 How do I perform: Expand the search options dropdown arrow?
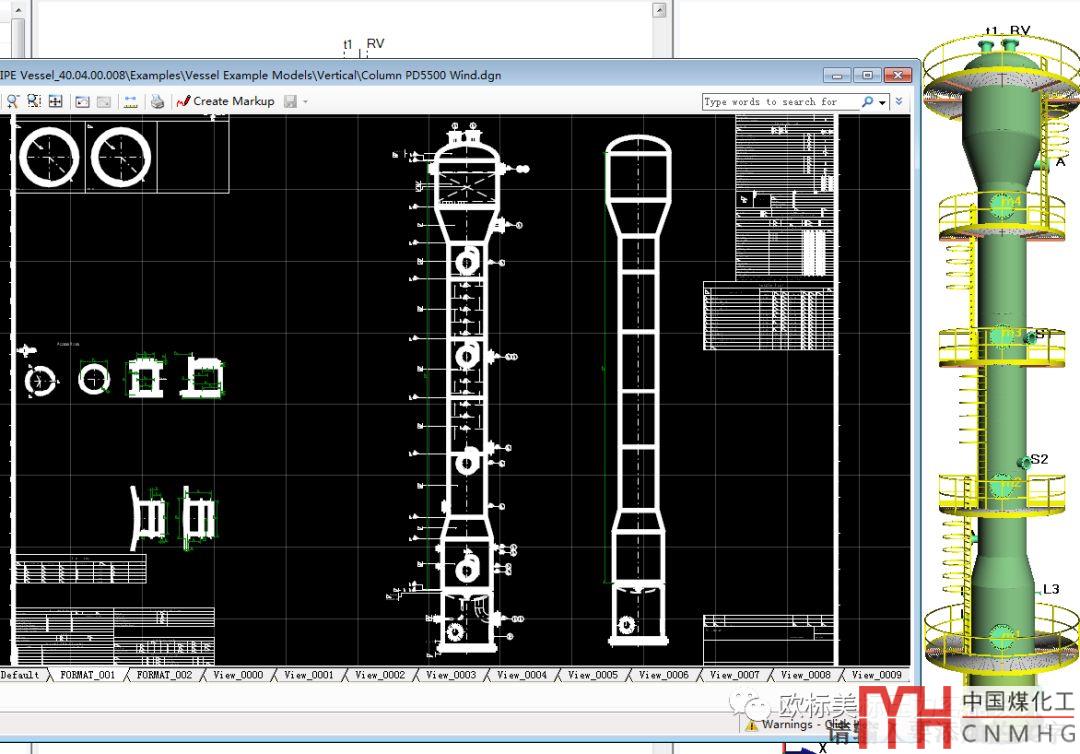(883, 102)
